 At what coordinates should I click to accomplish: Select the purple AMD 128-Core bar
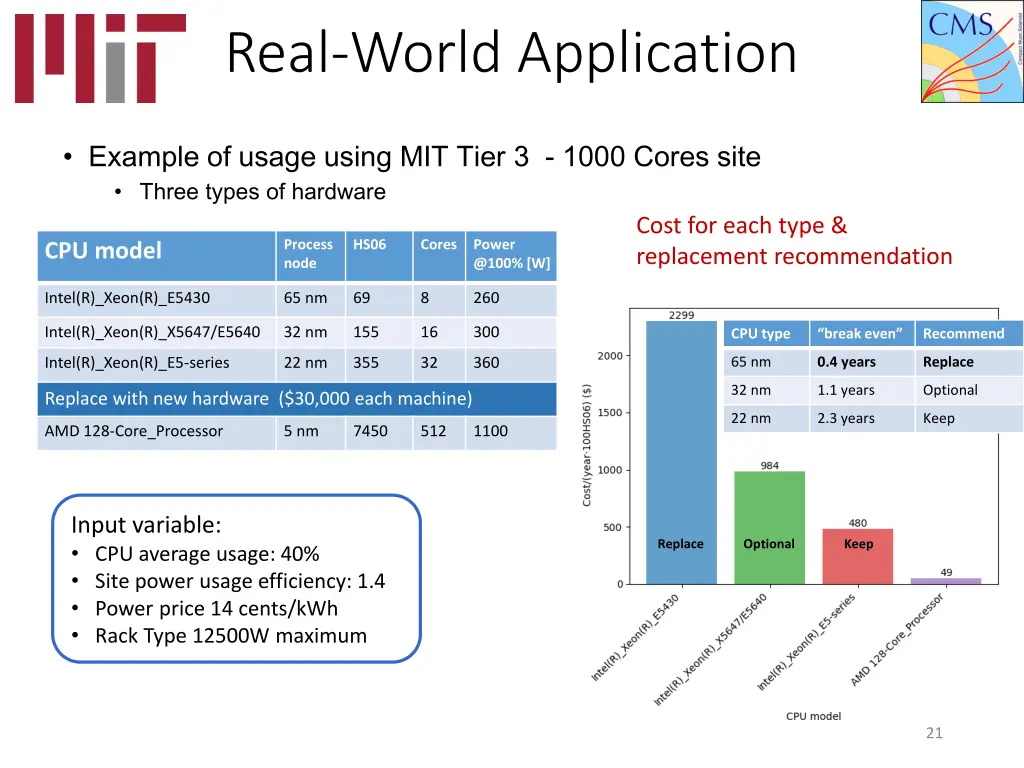click(x=944, y=579)
